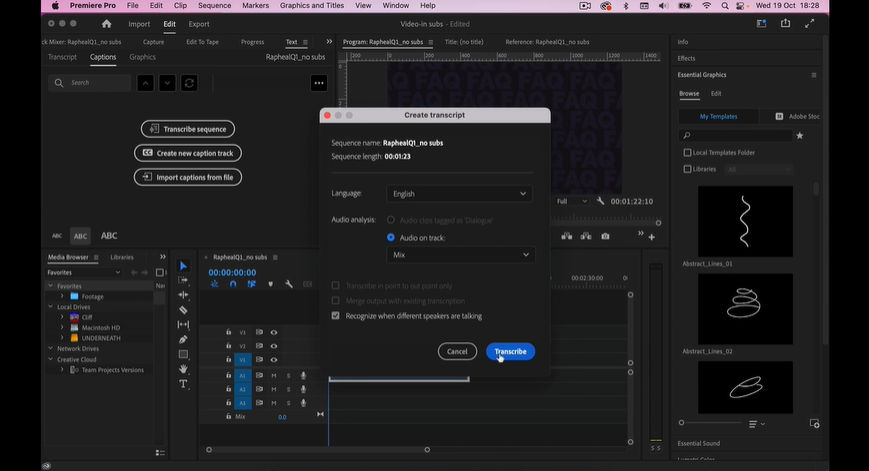
Task: Select the Hand tool
Action: [183, 368]
